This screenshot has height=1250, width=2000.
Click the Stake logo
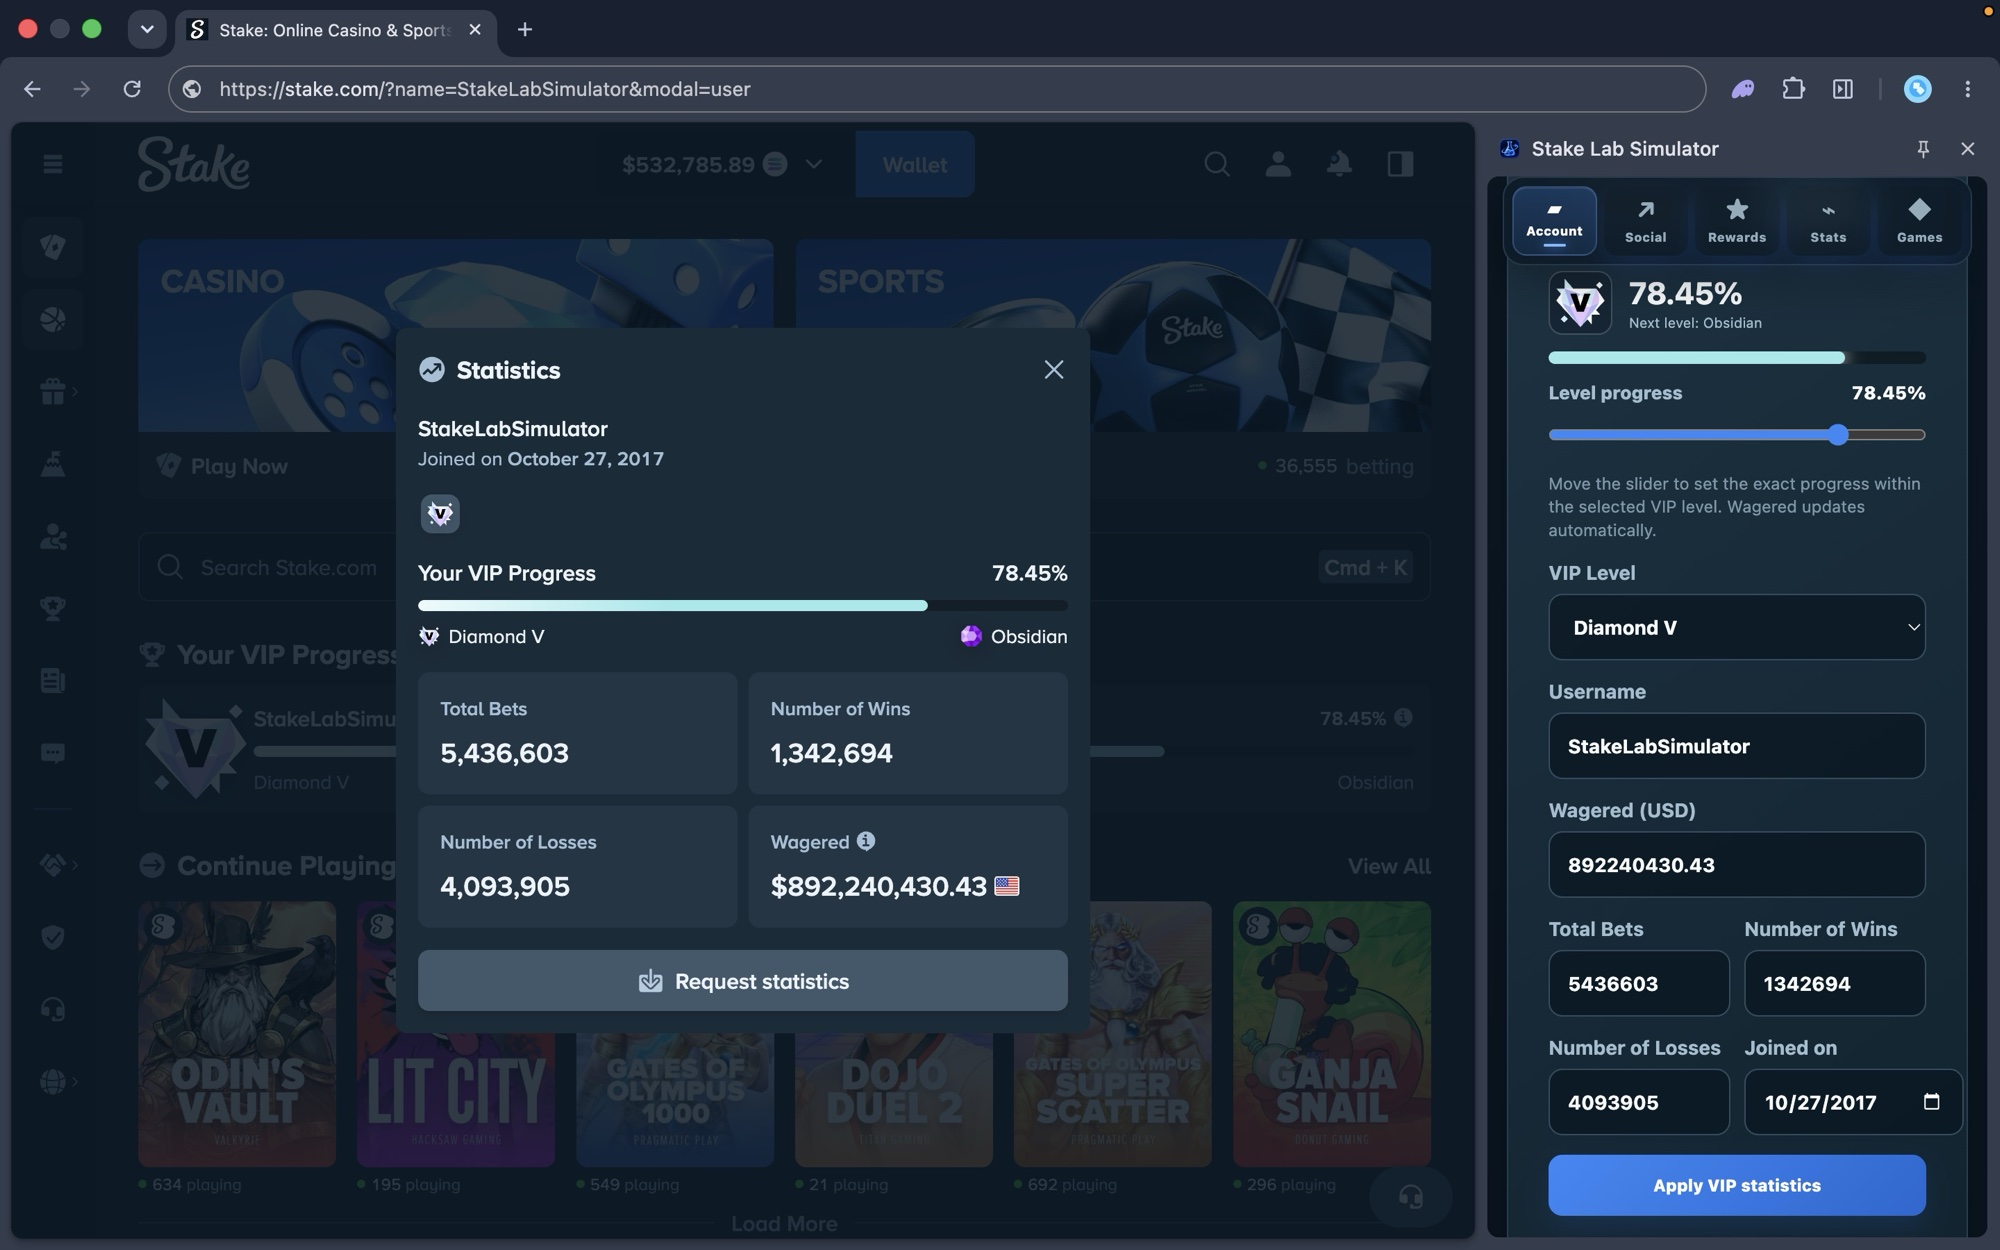point(194,164)
